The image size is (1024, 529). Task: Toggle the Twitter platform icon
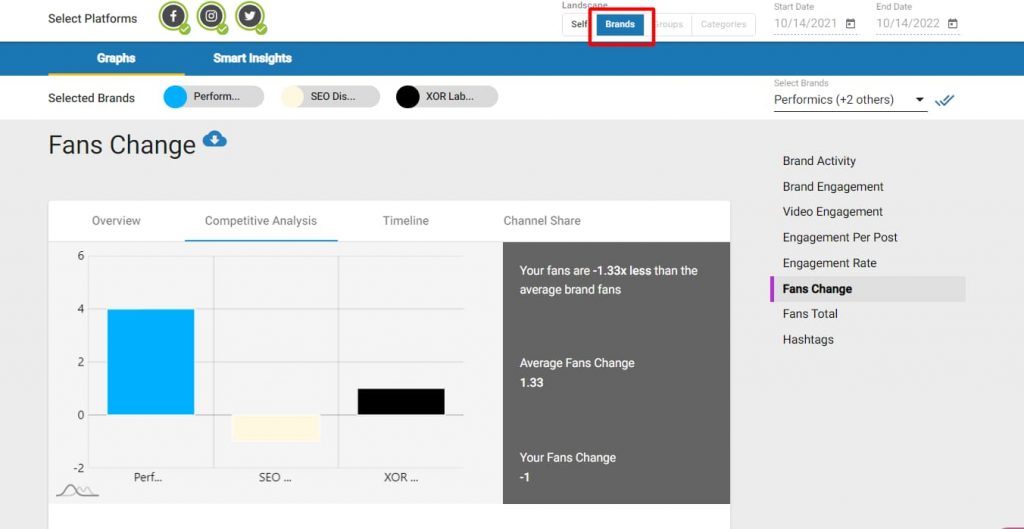249,16
